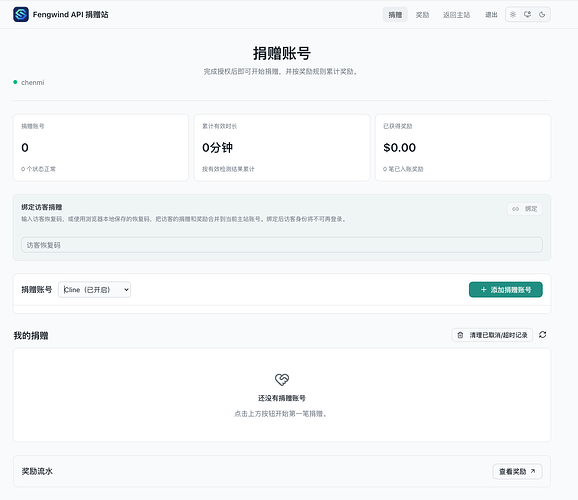Image resolution: width=578 pixels, height=500 pixels.
Task: Click 清理已取消/超时记录 button
Action: pyautogui.click(x=492, y=335)
